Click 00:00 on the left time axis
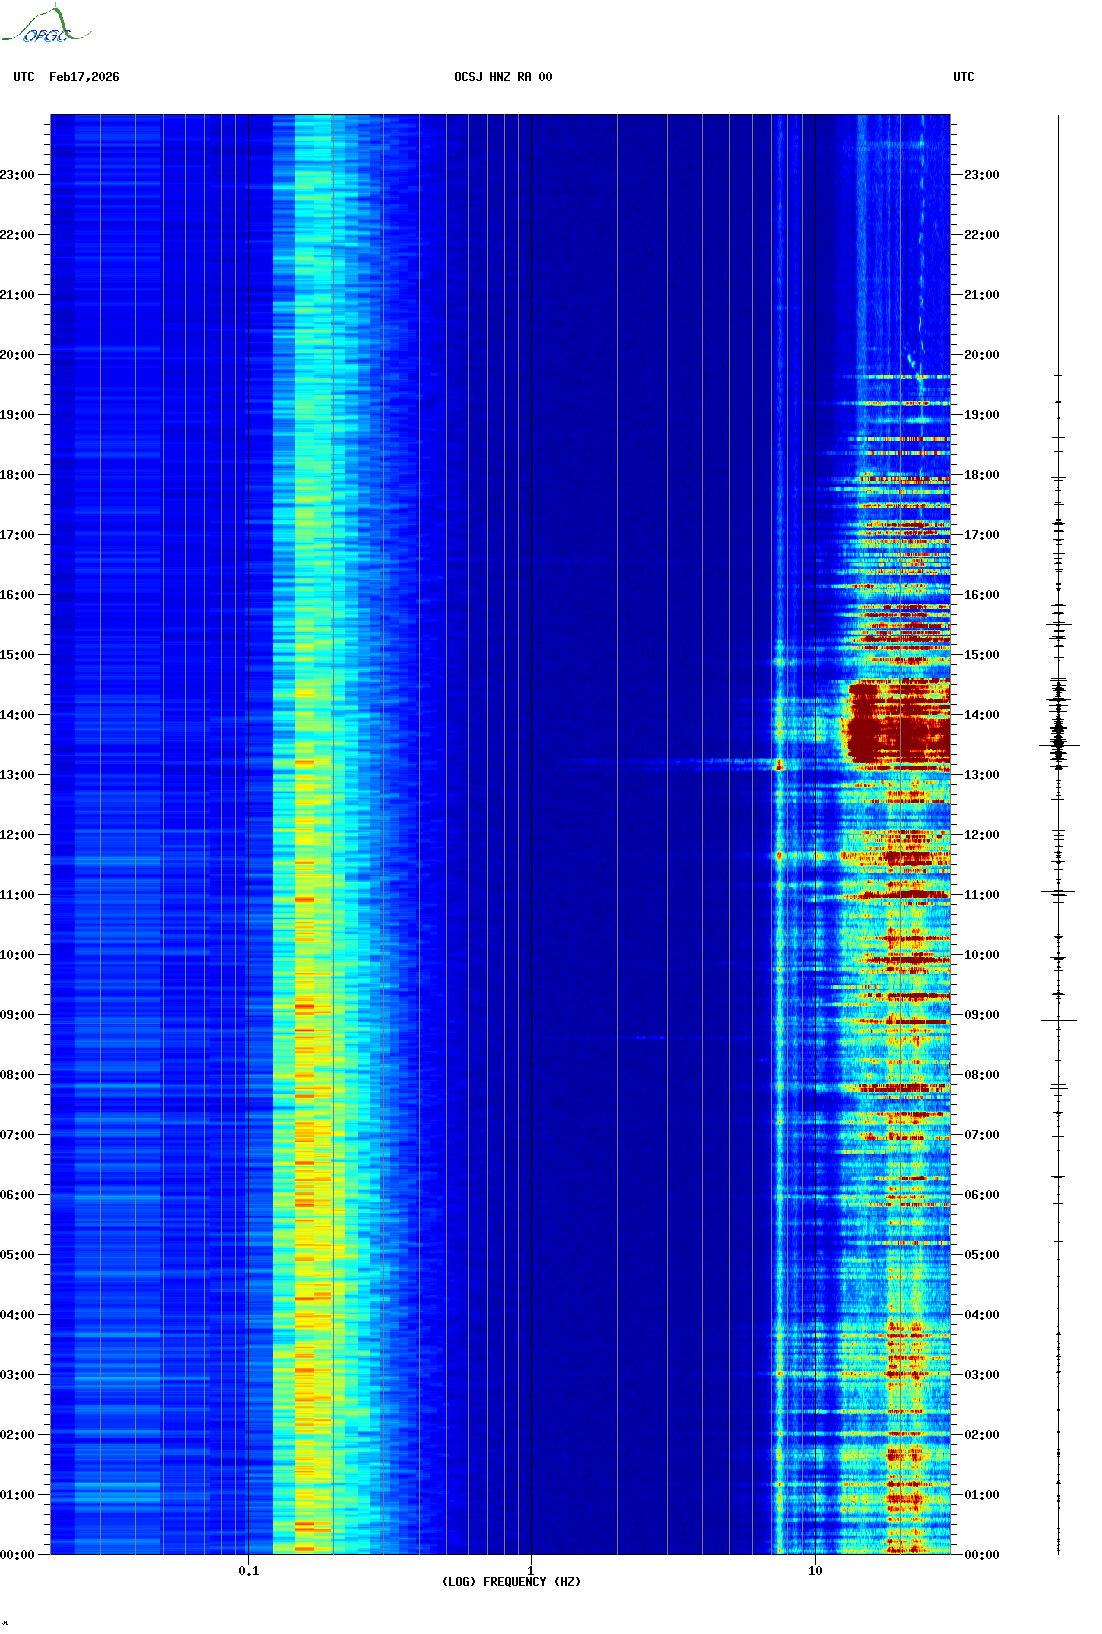Viewport: 1102px width, 1634px height. pyautogui.click(x=17, y=1555)
